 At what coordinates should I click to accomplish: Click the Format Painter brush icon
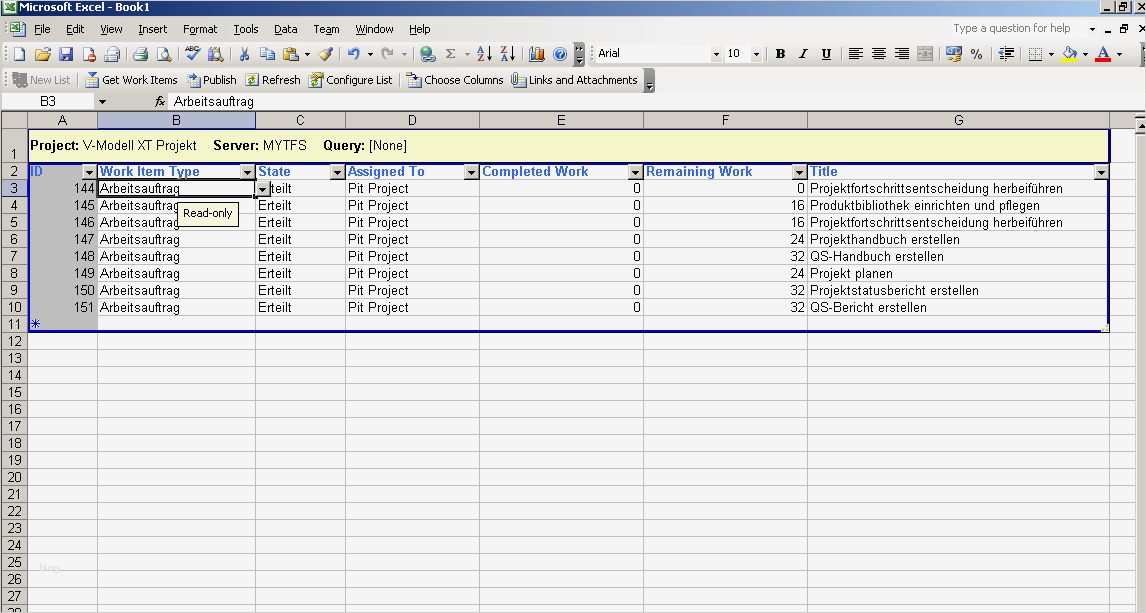(325, 54)
